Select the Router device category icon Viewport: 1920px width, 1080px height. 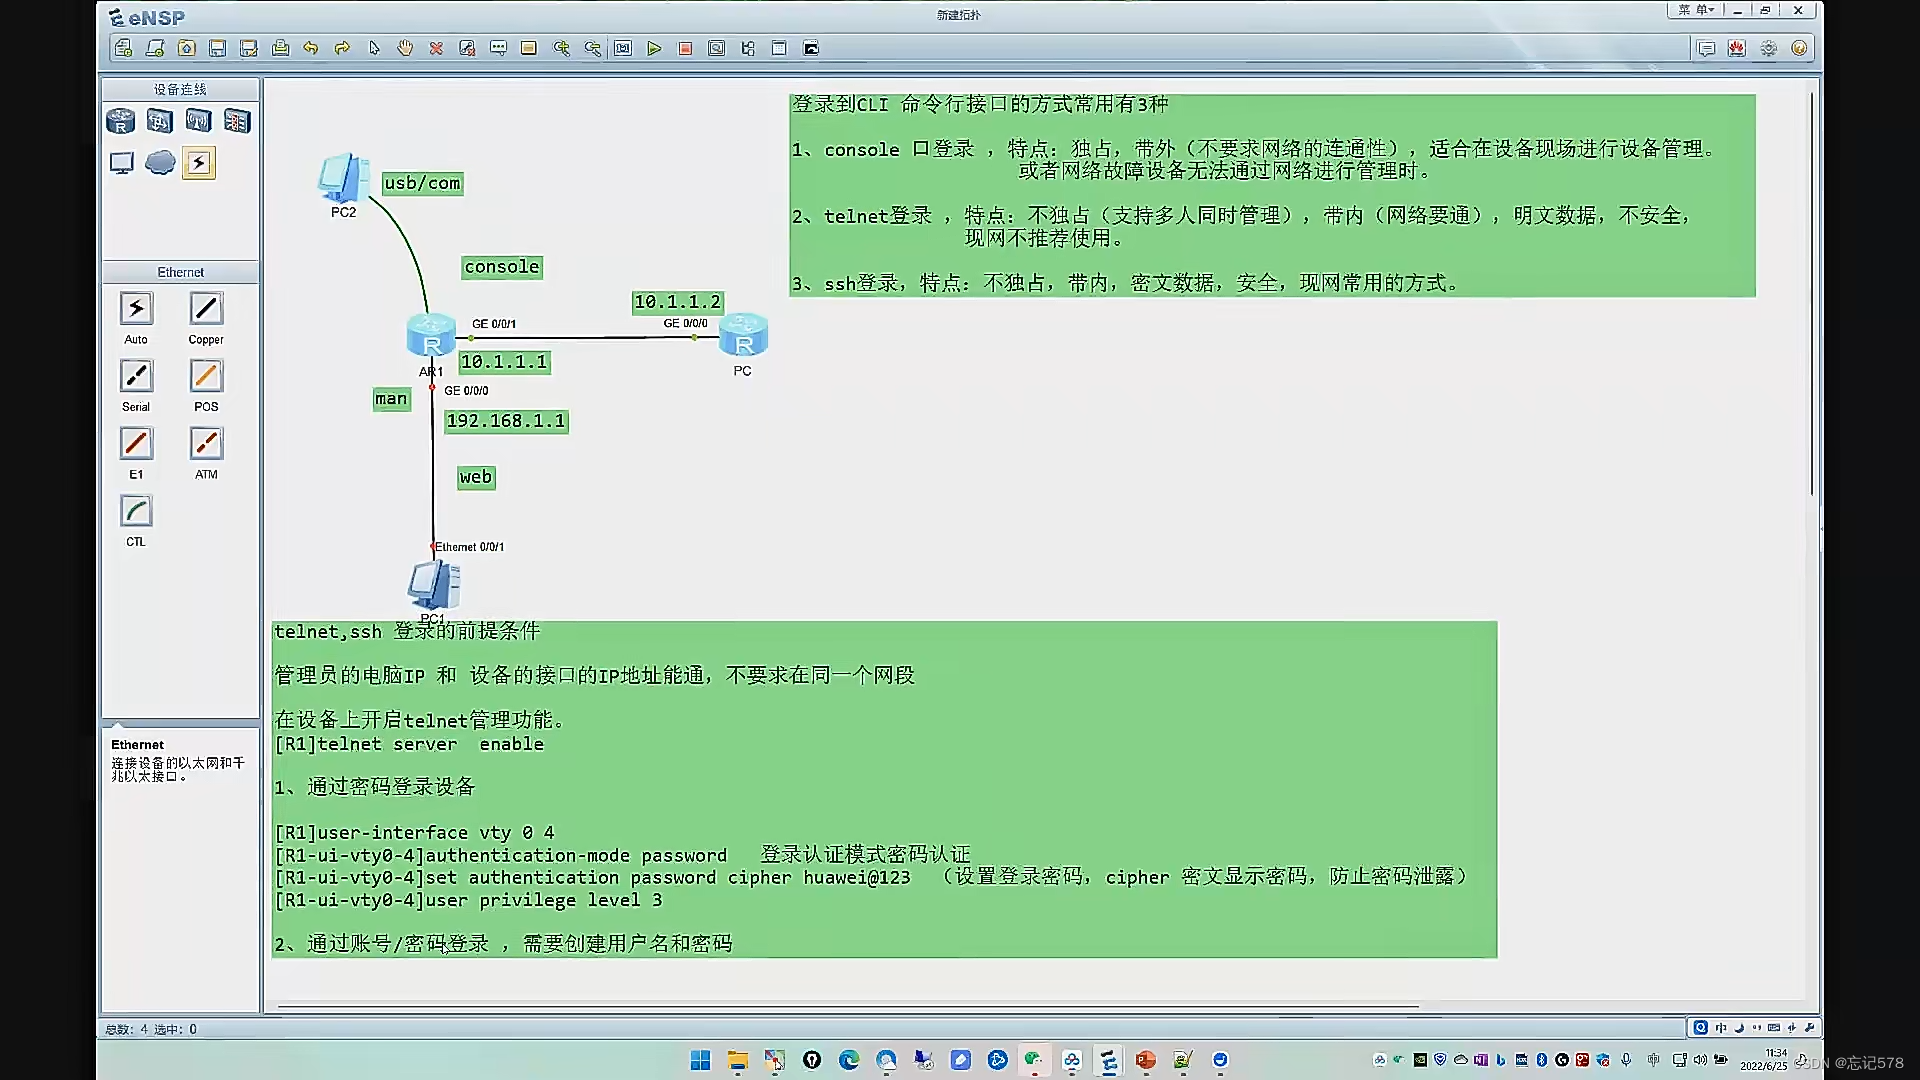(120, 121)
